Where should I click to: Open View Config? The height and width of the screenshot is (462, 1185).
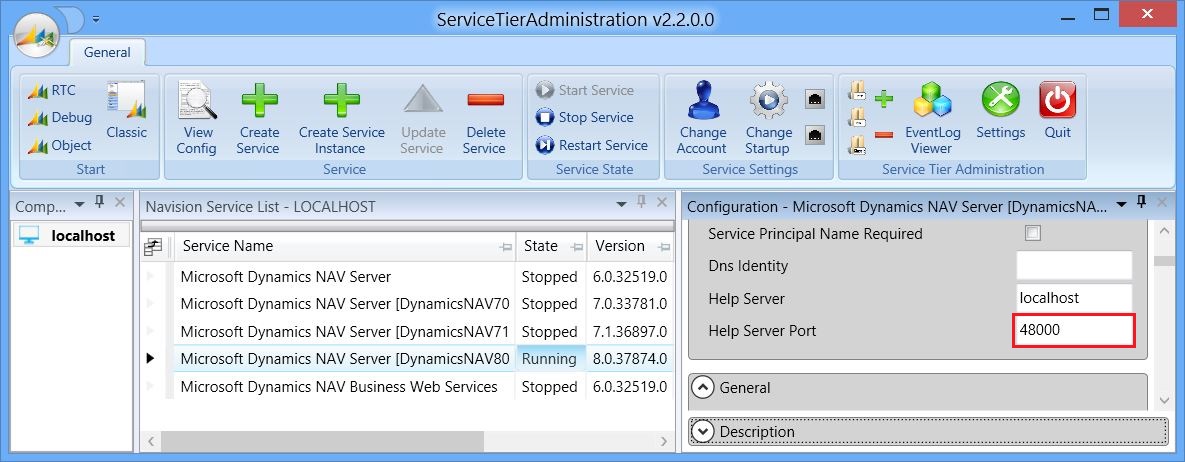tap(196, 118)
